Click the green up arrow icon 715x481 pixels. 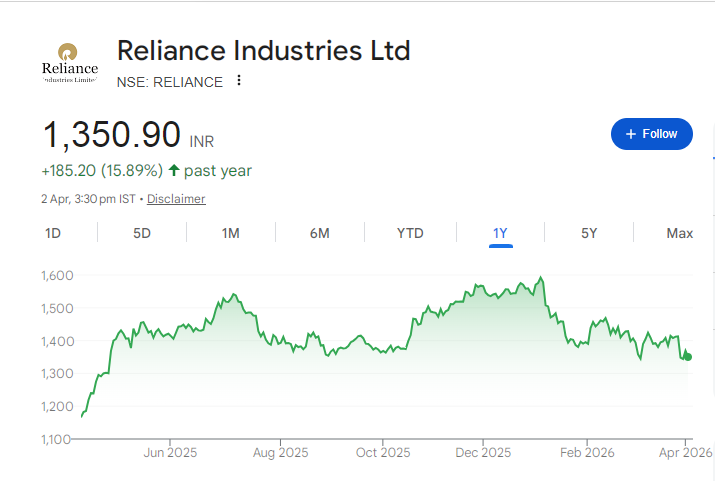(x=174, y=170)
